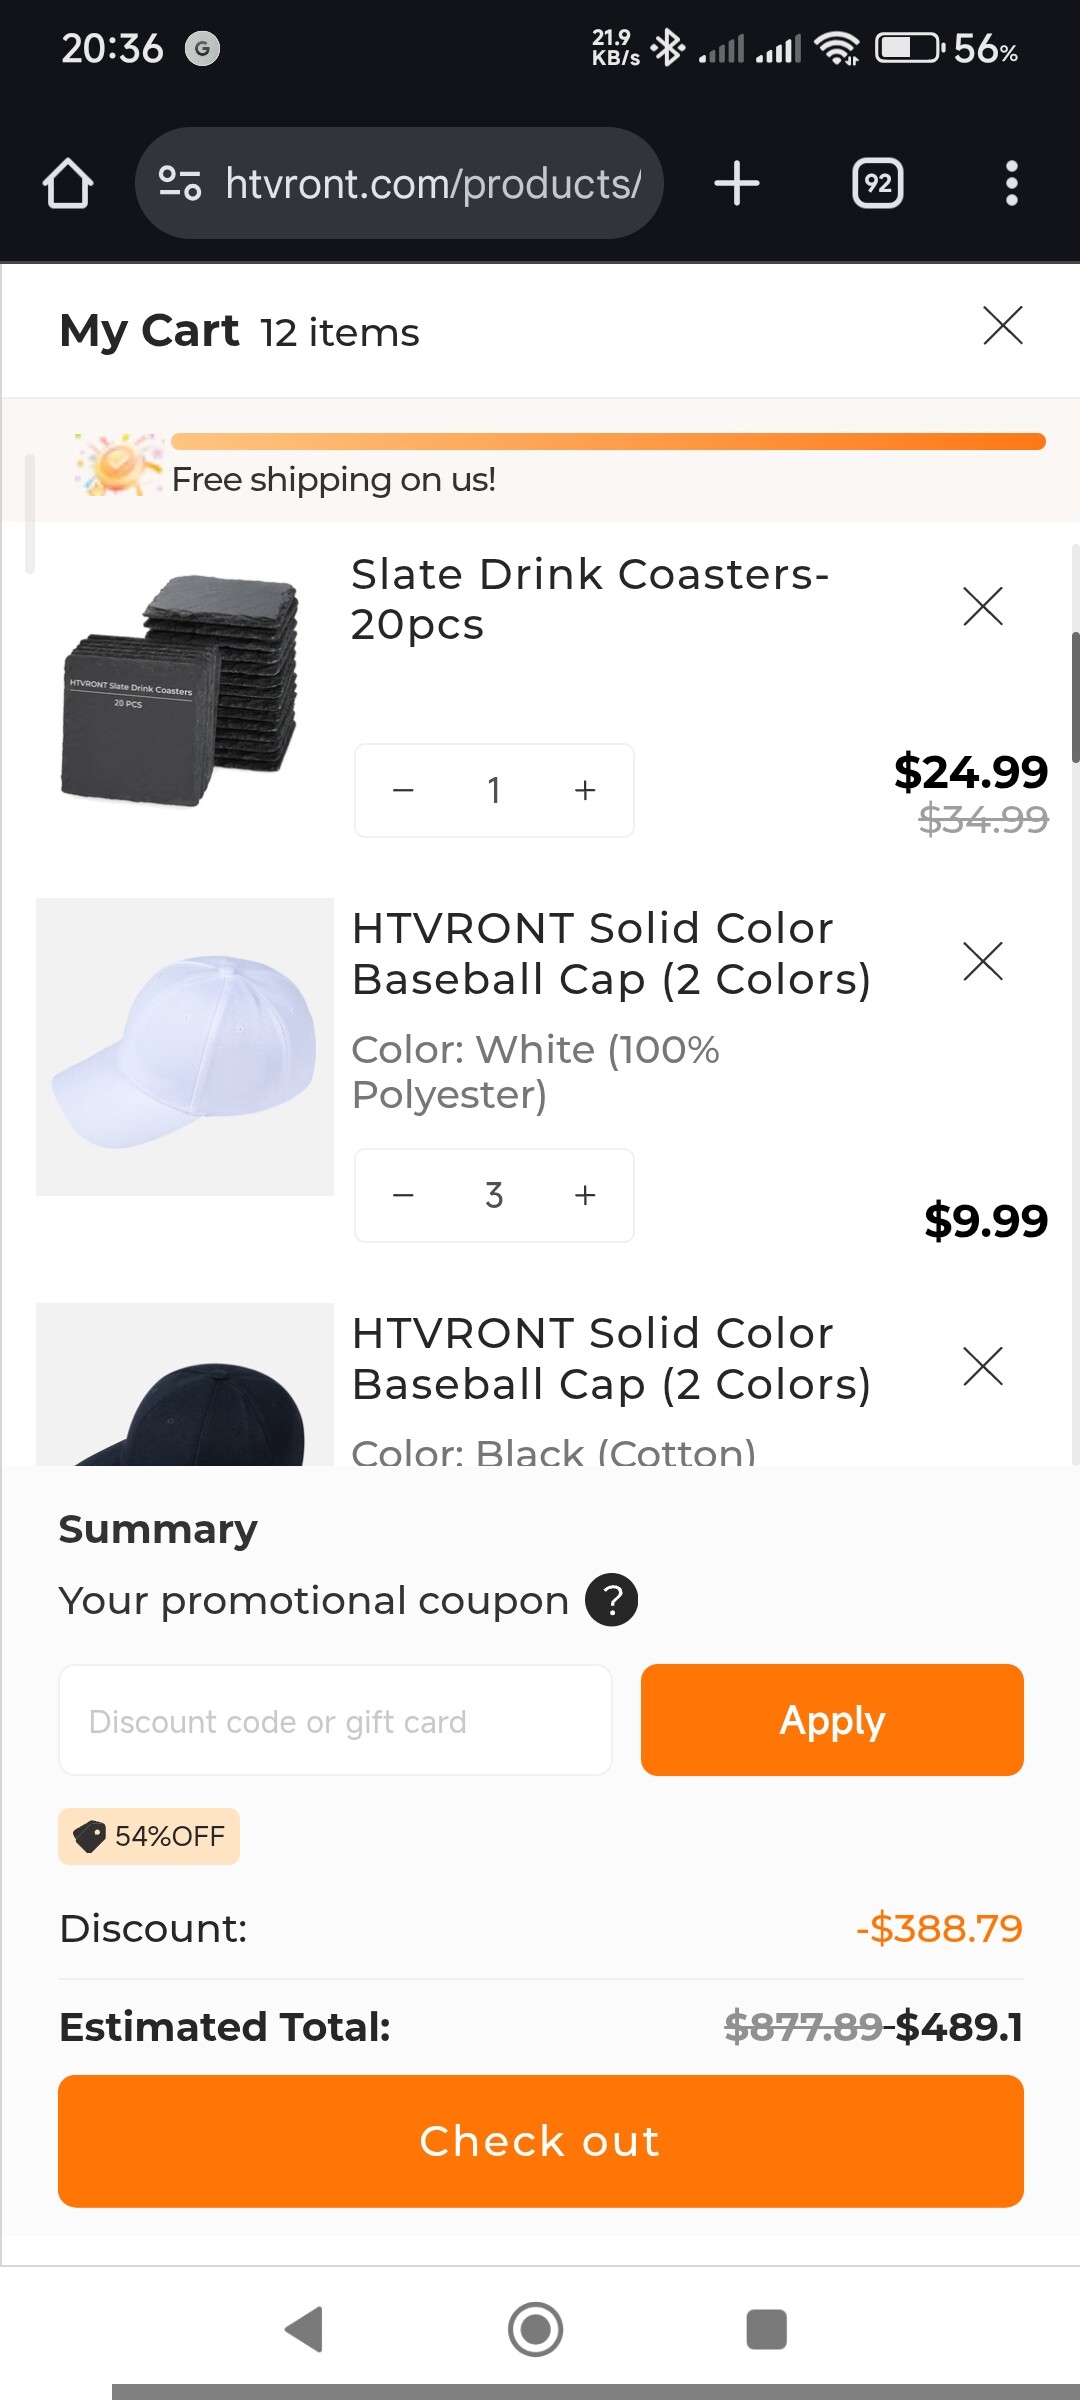Open a new browser tab
This screenshot has width=1080, height=2400.
[737, 184]
